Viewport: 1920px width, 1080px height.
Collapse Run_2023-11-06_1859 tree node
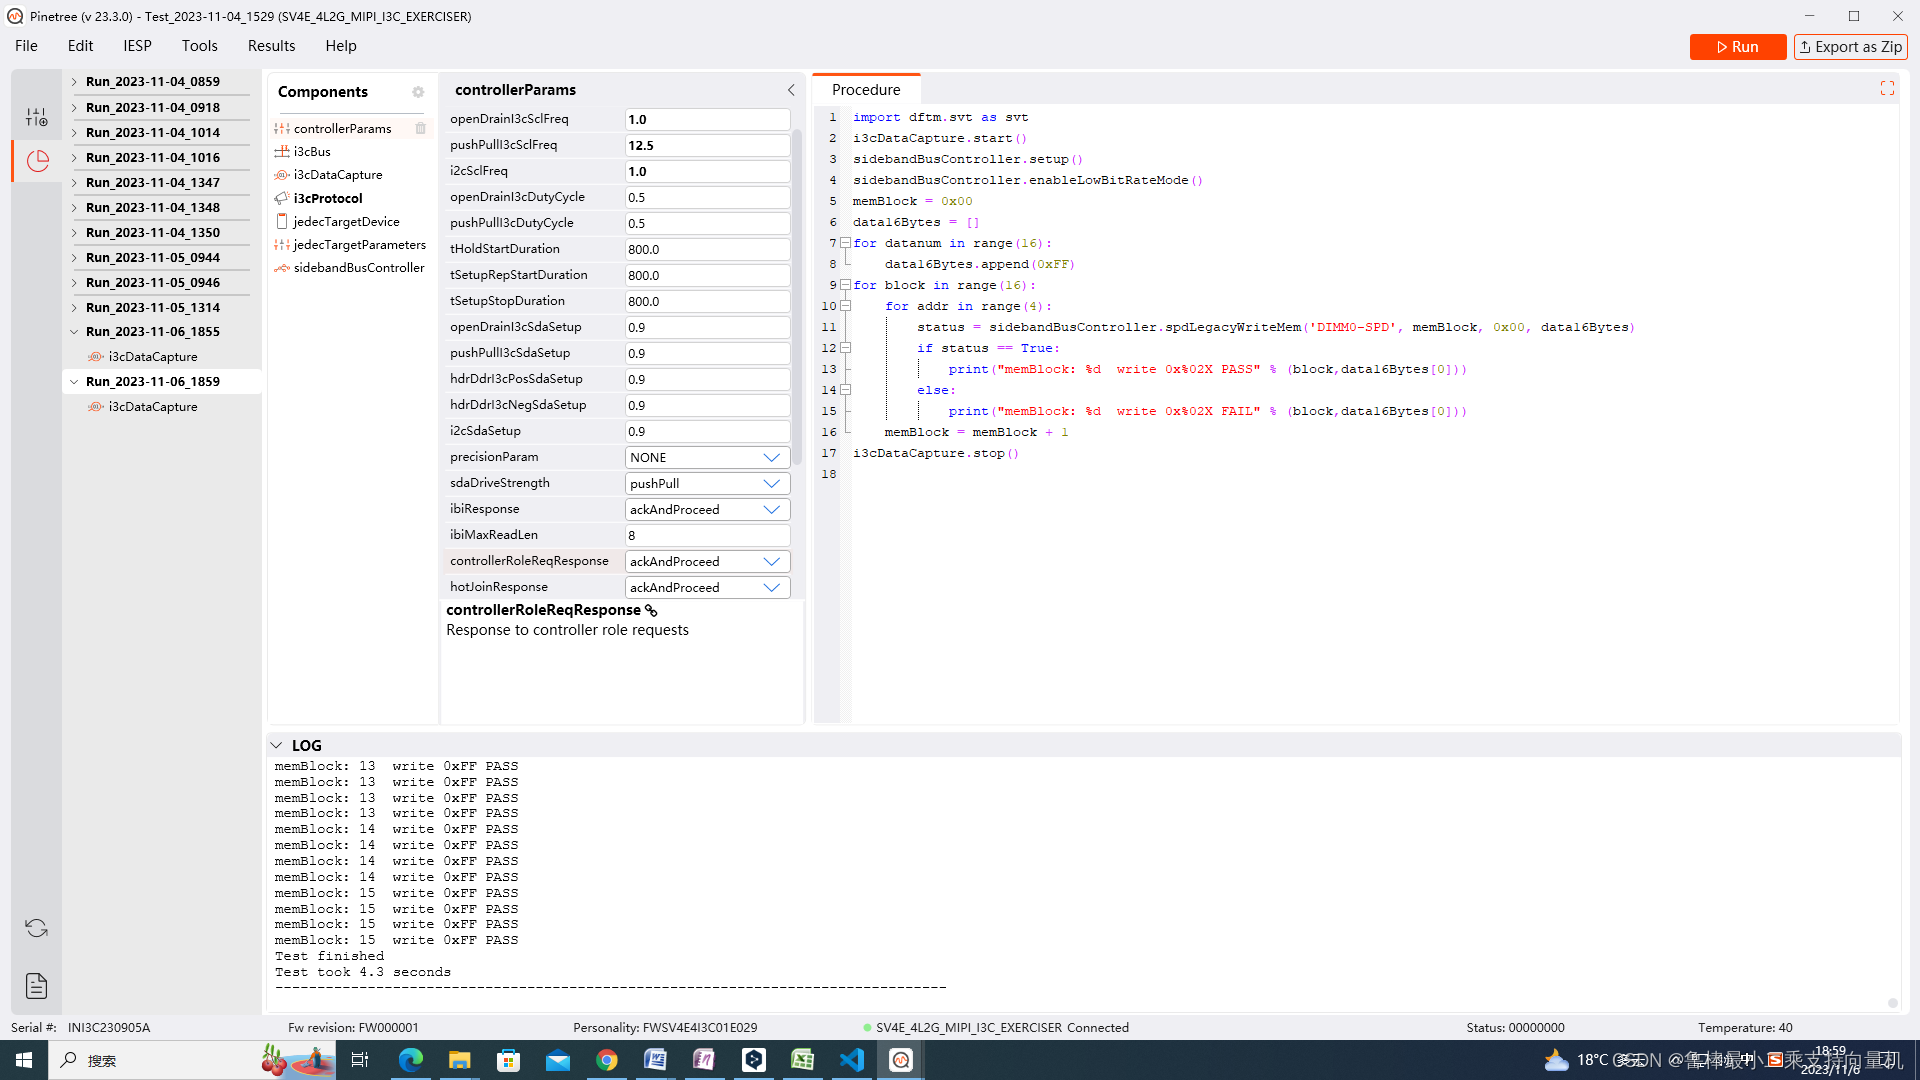pos(74,382)
